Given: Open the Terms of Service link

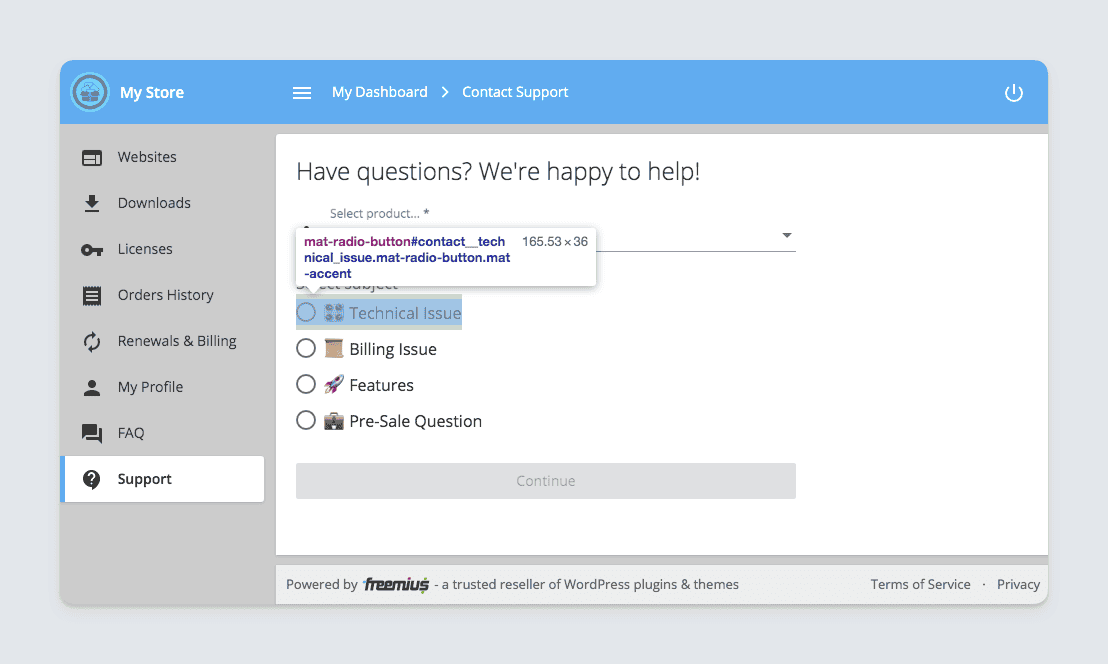Looking at the screenshot, I should 920,584.
